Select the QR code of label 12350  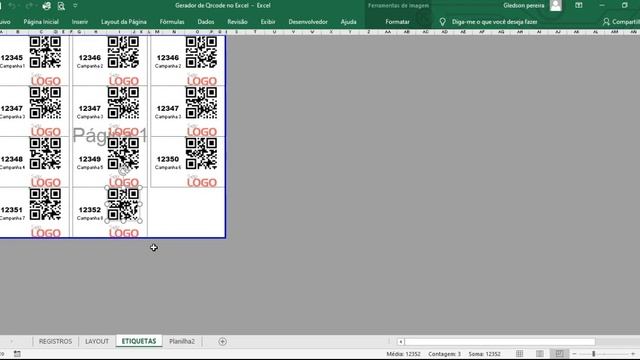(x=201, y=153)
